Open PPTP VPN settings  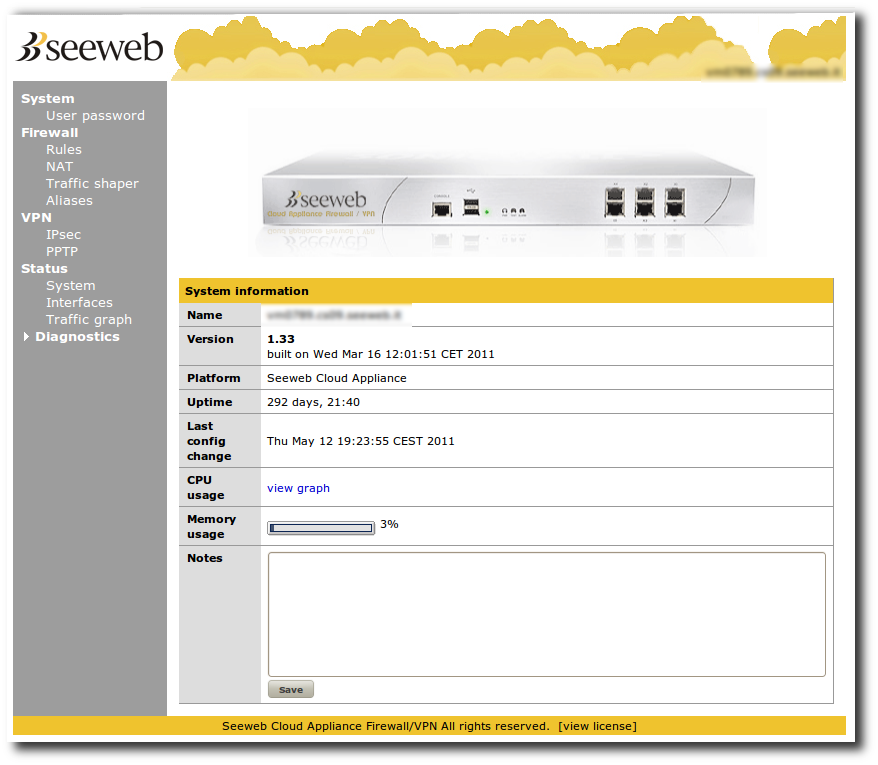click(x=62, y=251)
